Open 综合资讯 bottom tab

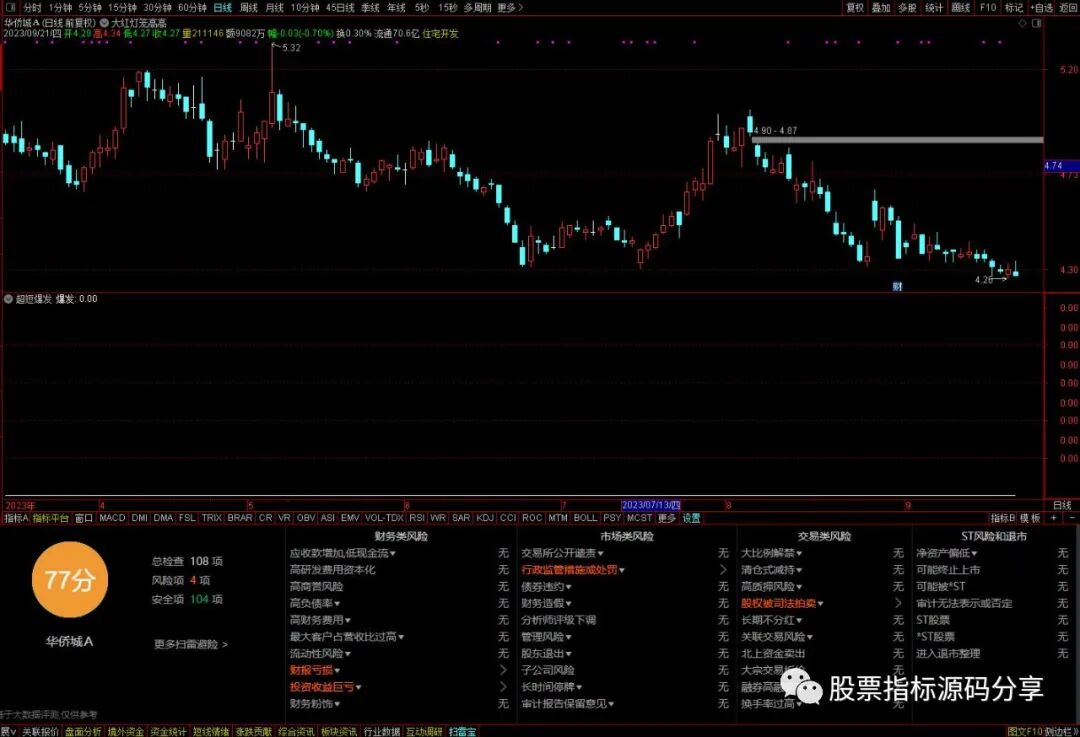[x=297, y=731]
